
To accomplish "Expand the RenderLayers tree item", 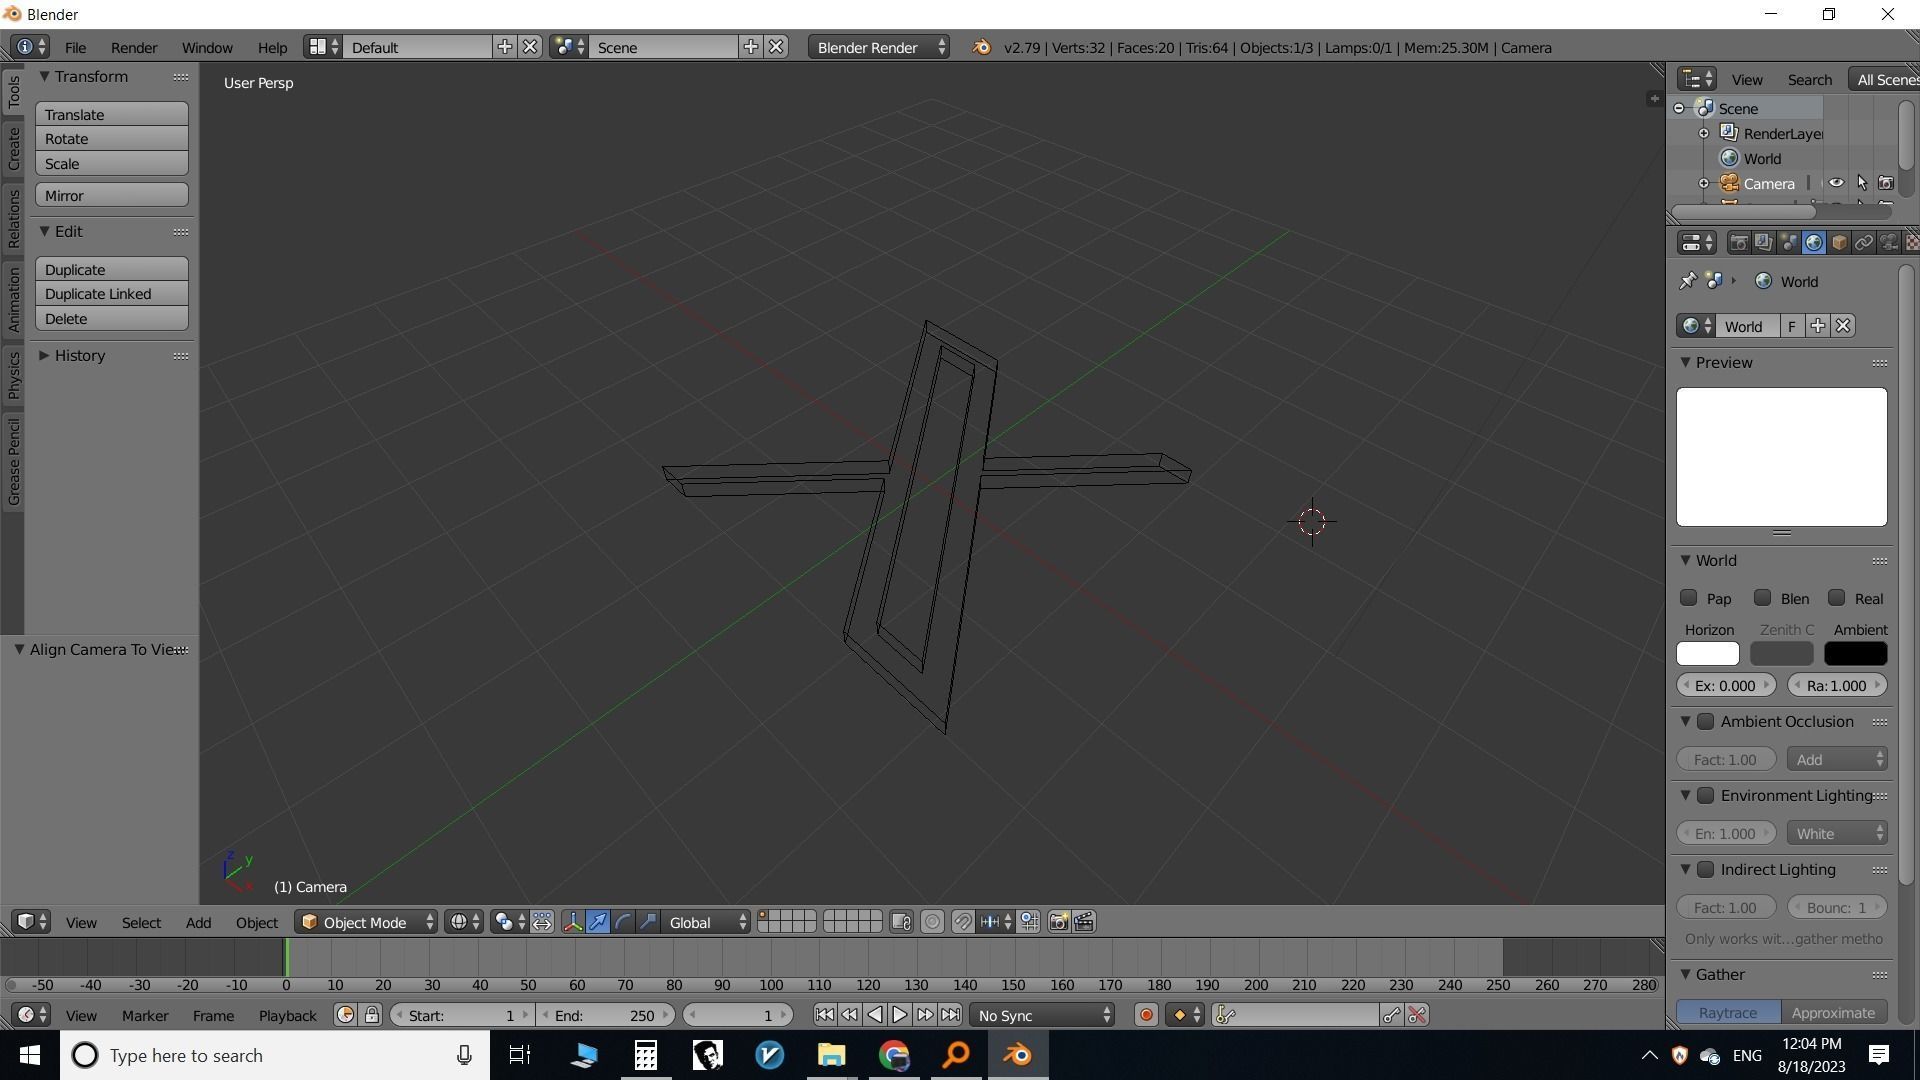I will (x=1704, y=133).
